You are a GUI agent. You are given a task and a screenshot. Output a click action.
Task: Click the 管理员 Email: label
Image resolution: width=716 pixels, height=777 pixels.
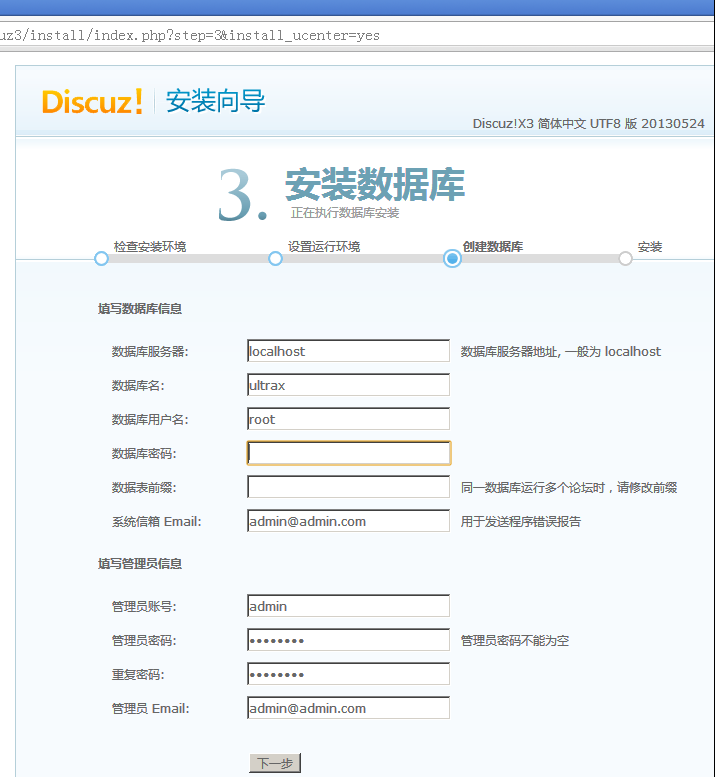(151, 709)
